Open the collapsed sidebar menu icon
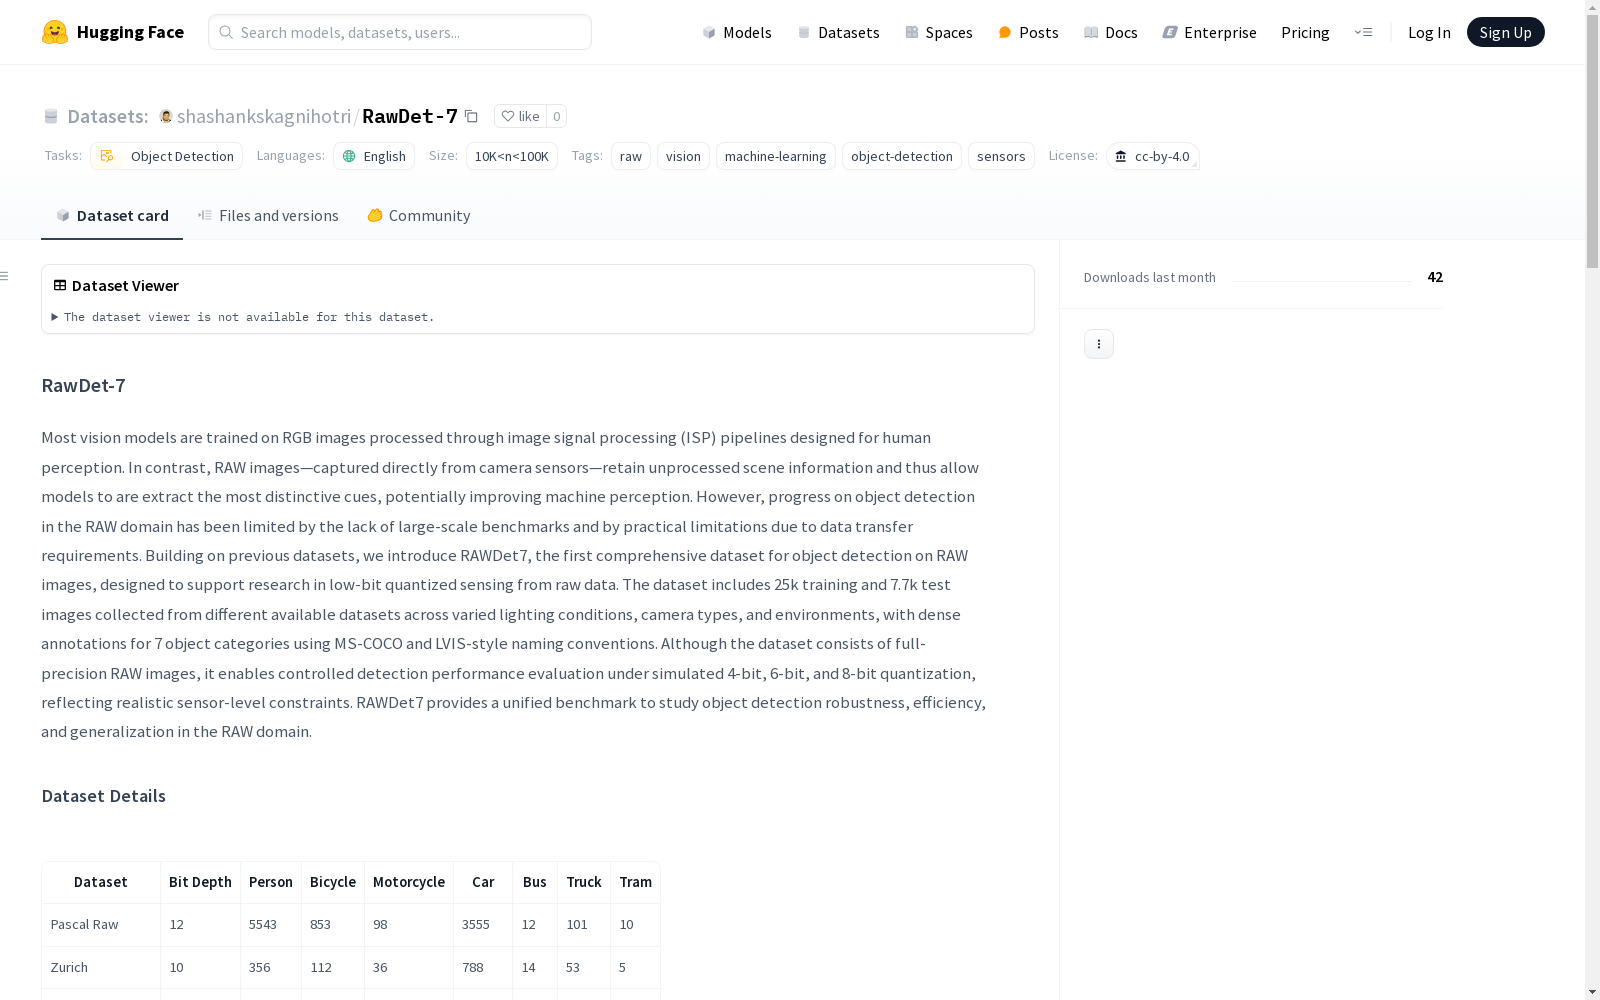 click(5, 276)
